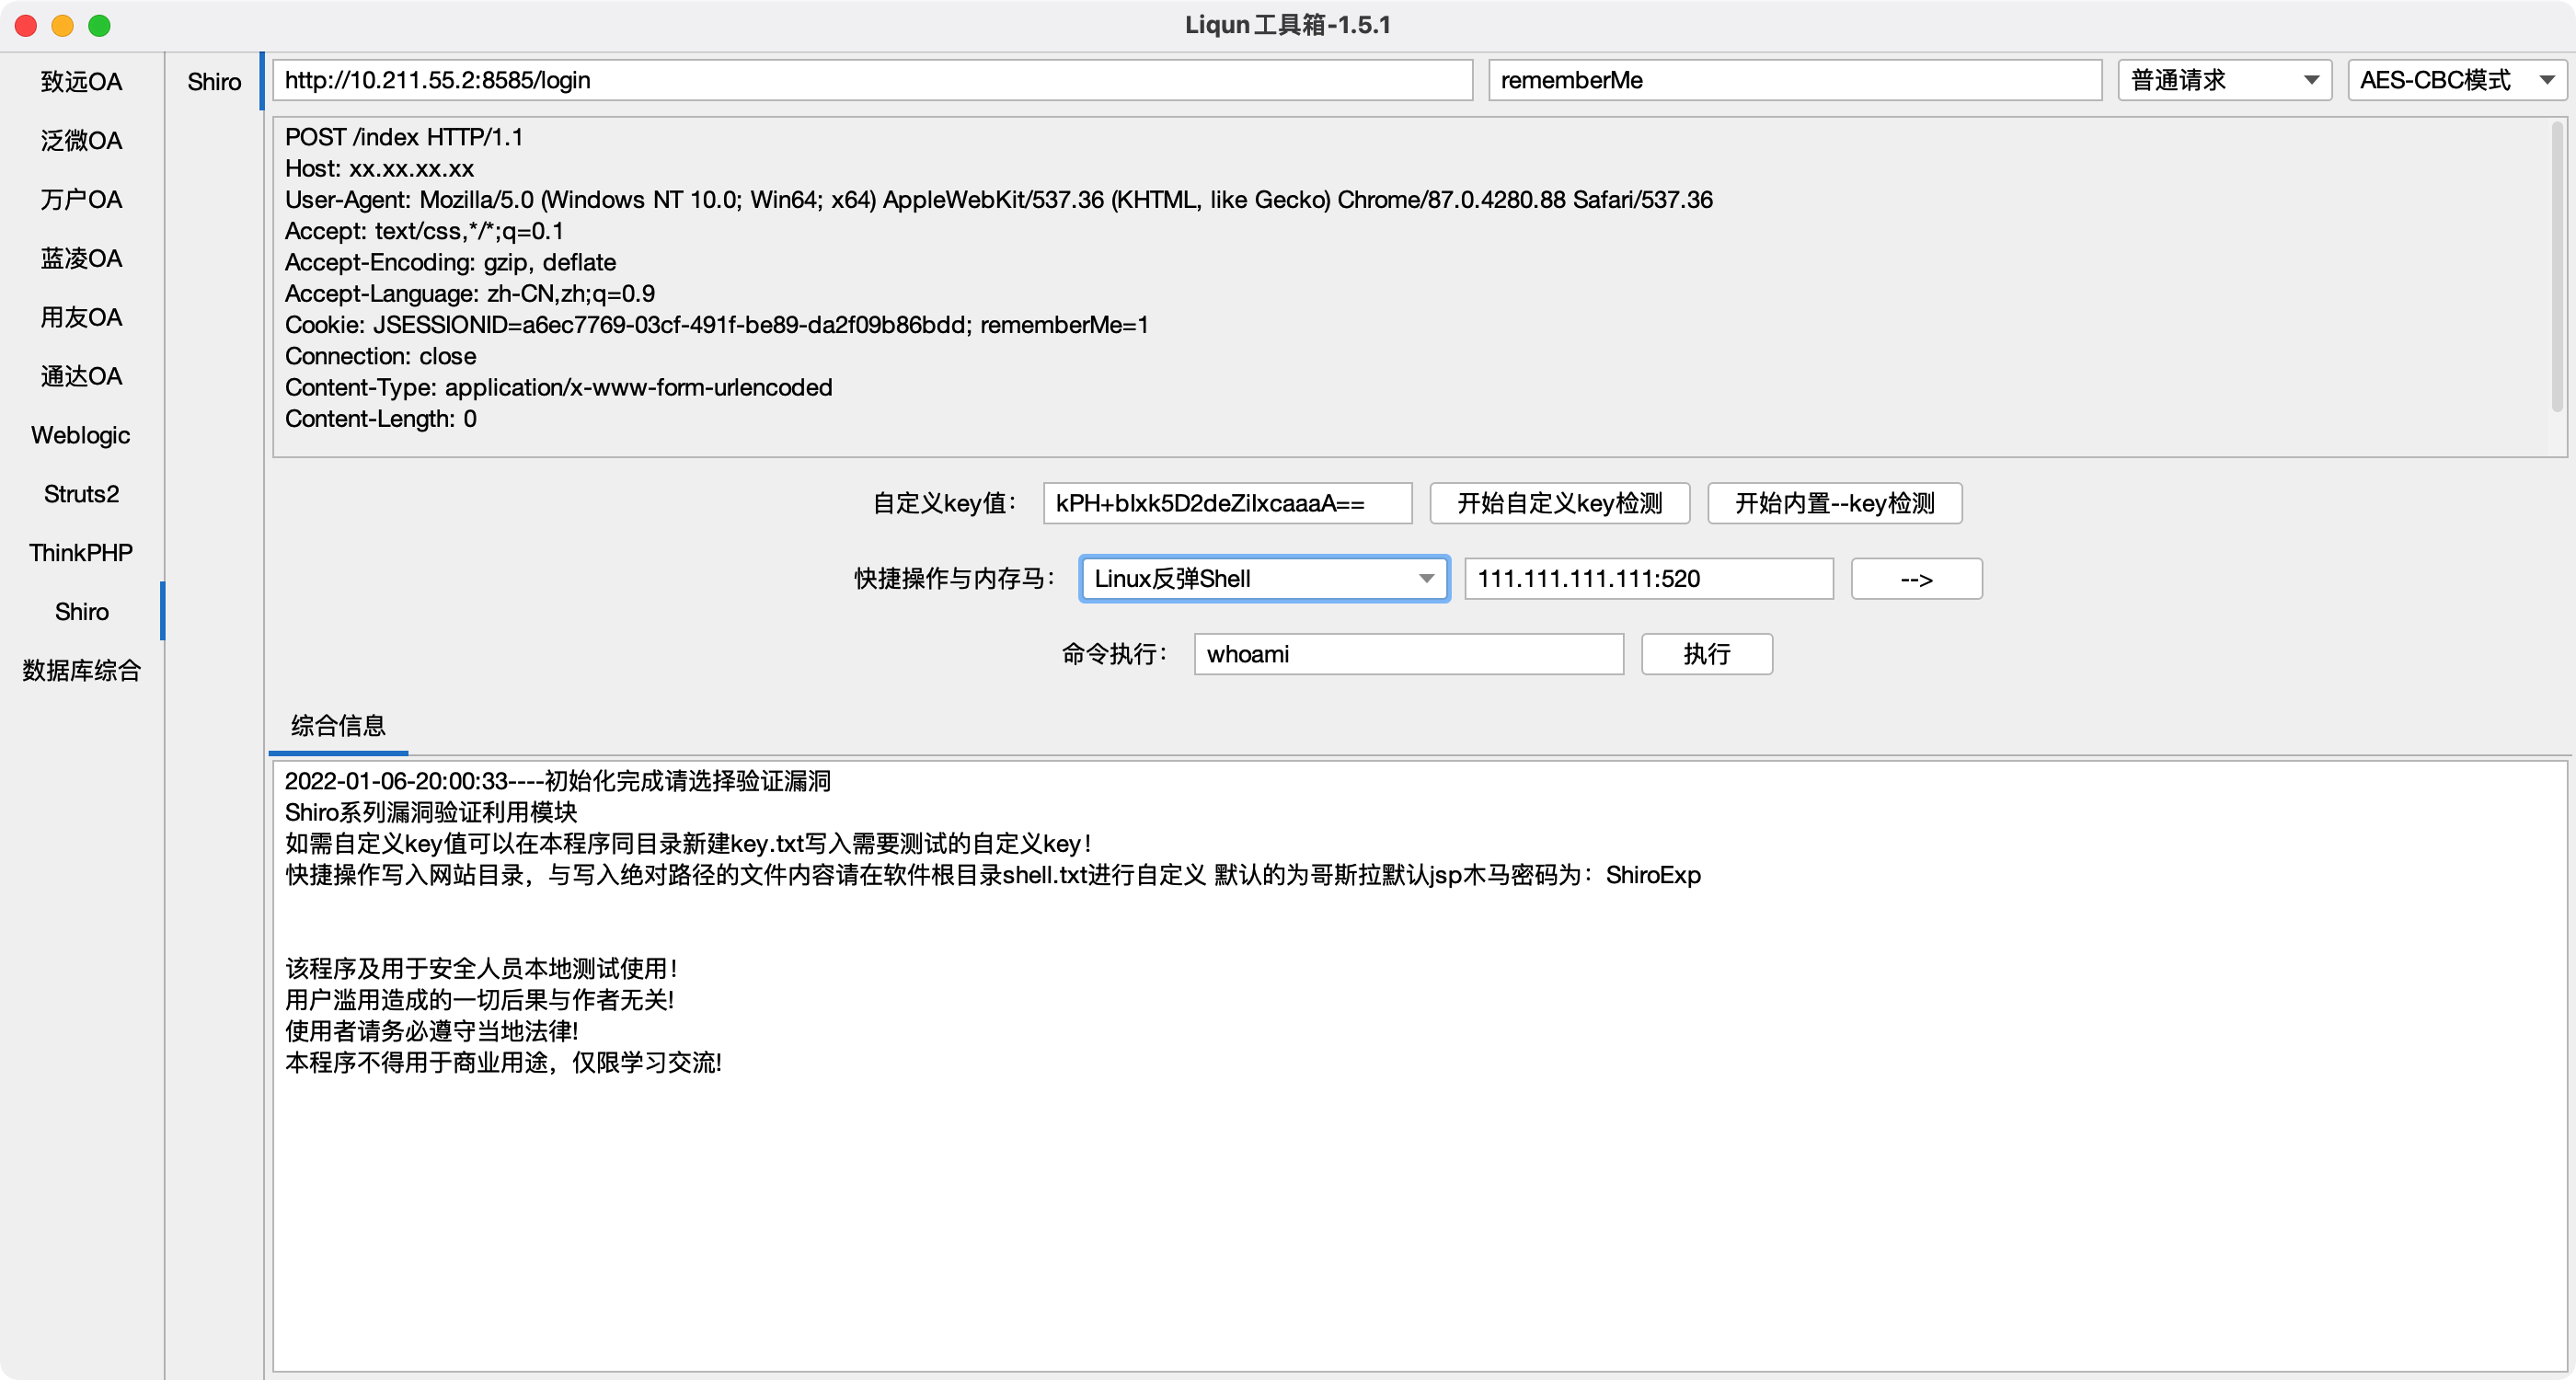Image resolution: width=2576 pixels, height=1380 pixels.
Task: Expand the Linux反弹Shell quick action dropdown
Action: [1264, 579]
